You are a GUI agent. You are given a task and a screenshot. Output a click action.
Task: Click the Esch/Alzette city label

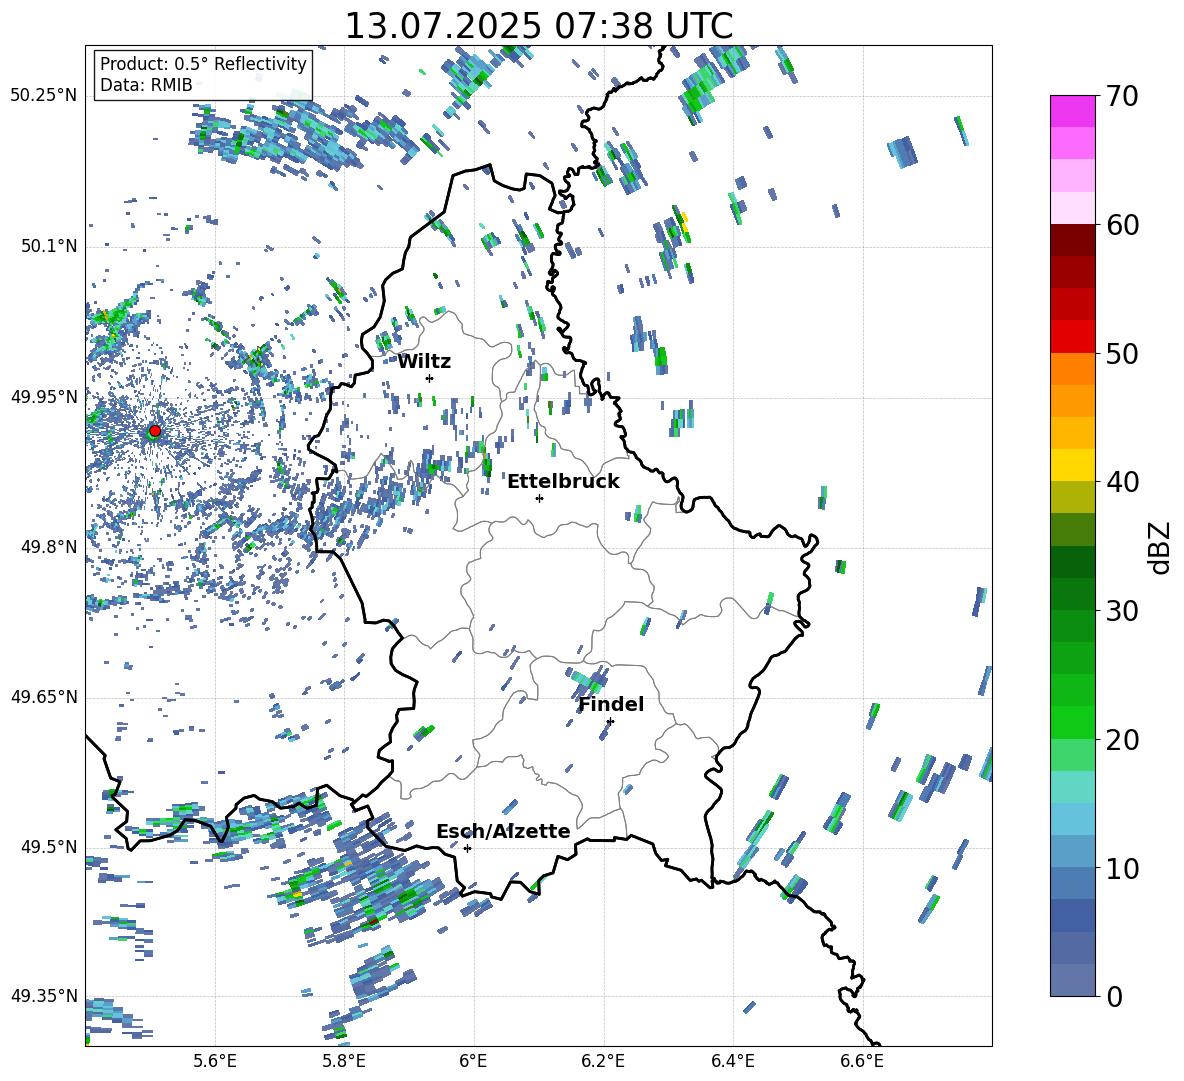(503, 831)
